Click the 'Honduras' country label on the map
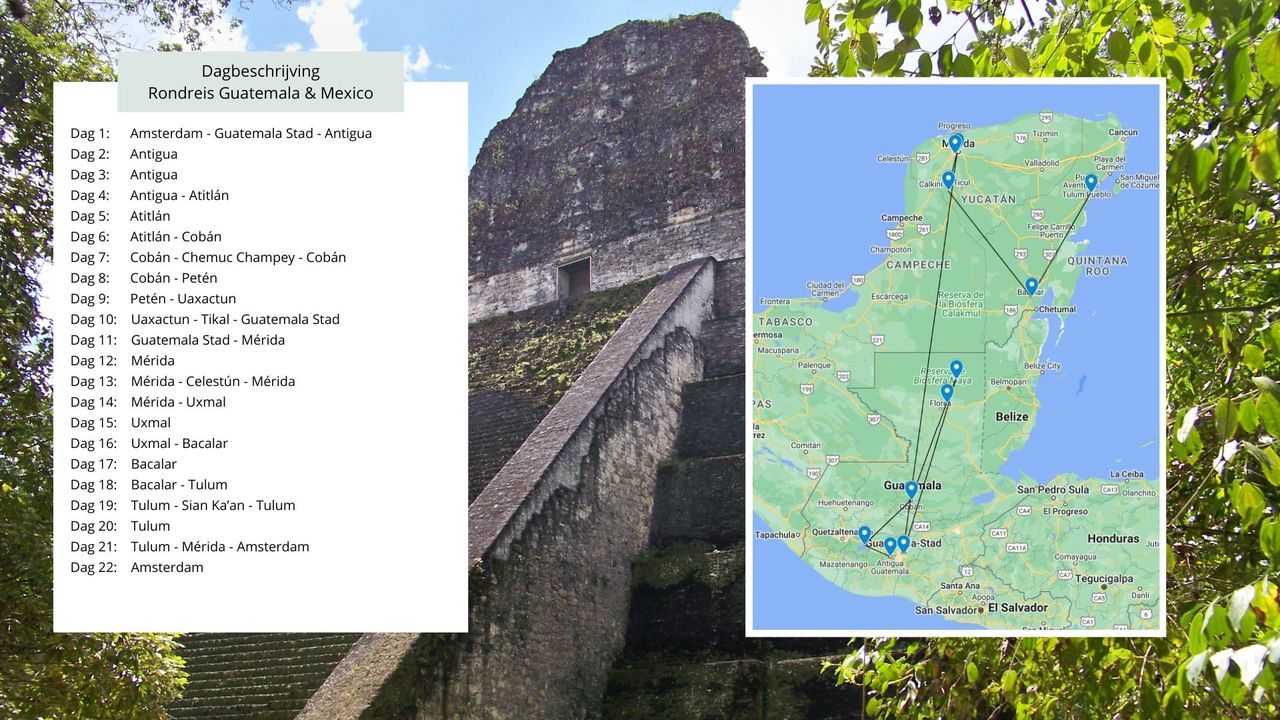The width and height of the screenshot is (1280, 720). 1113,538
